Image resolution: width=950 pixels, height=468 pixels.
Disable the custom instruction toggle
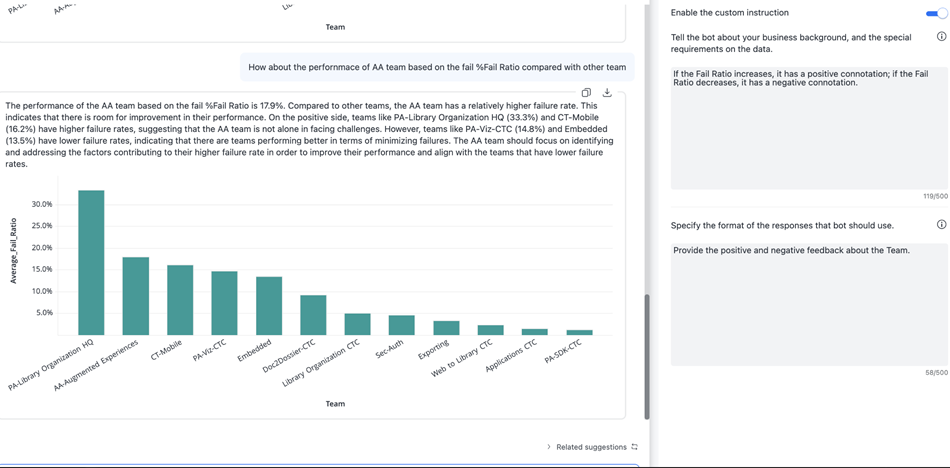(936, 13)
